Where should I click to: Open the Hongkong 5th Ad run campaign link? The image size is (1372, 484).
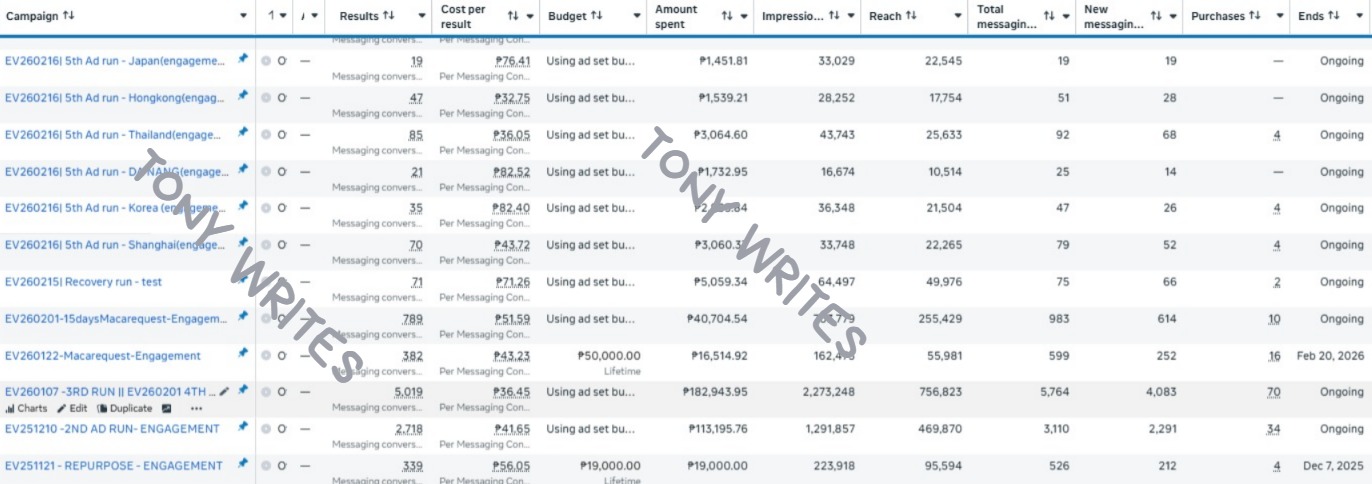(x=116, y=98)
